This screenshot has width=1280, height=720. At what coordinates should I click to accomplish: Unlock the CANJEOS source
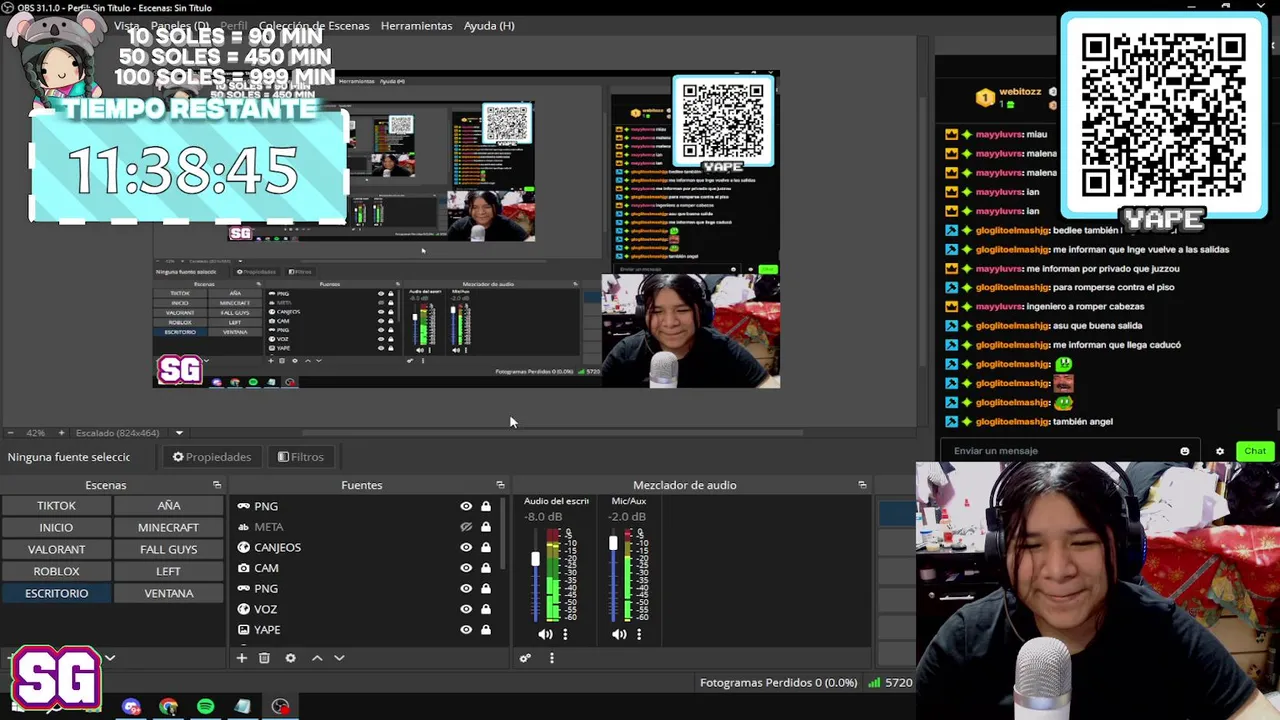(486, 547)
